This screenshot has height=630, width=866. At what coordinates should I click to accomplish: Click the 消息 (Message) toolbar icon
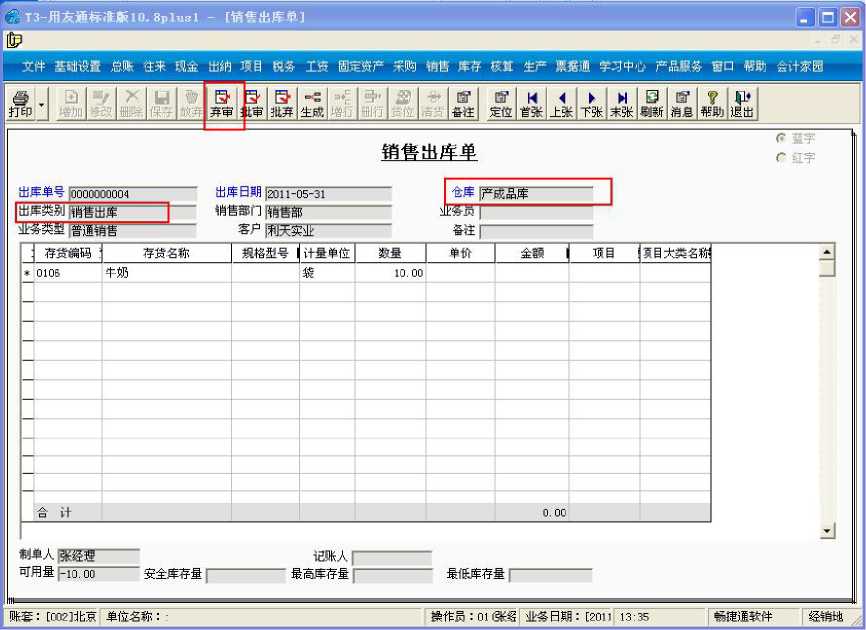coord(682,104)
